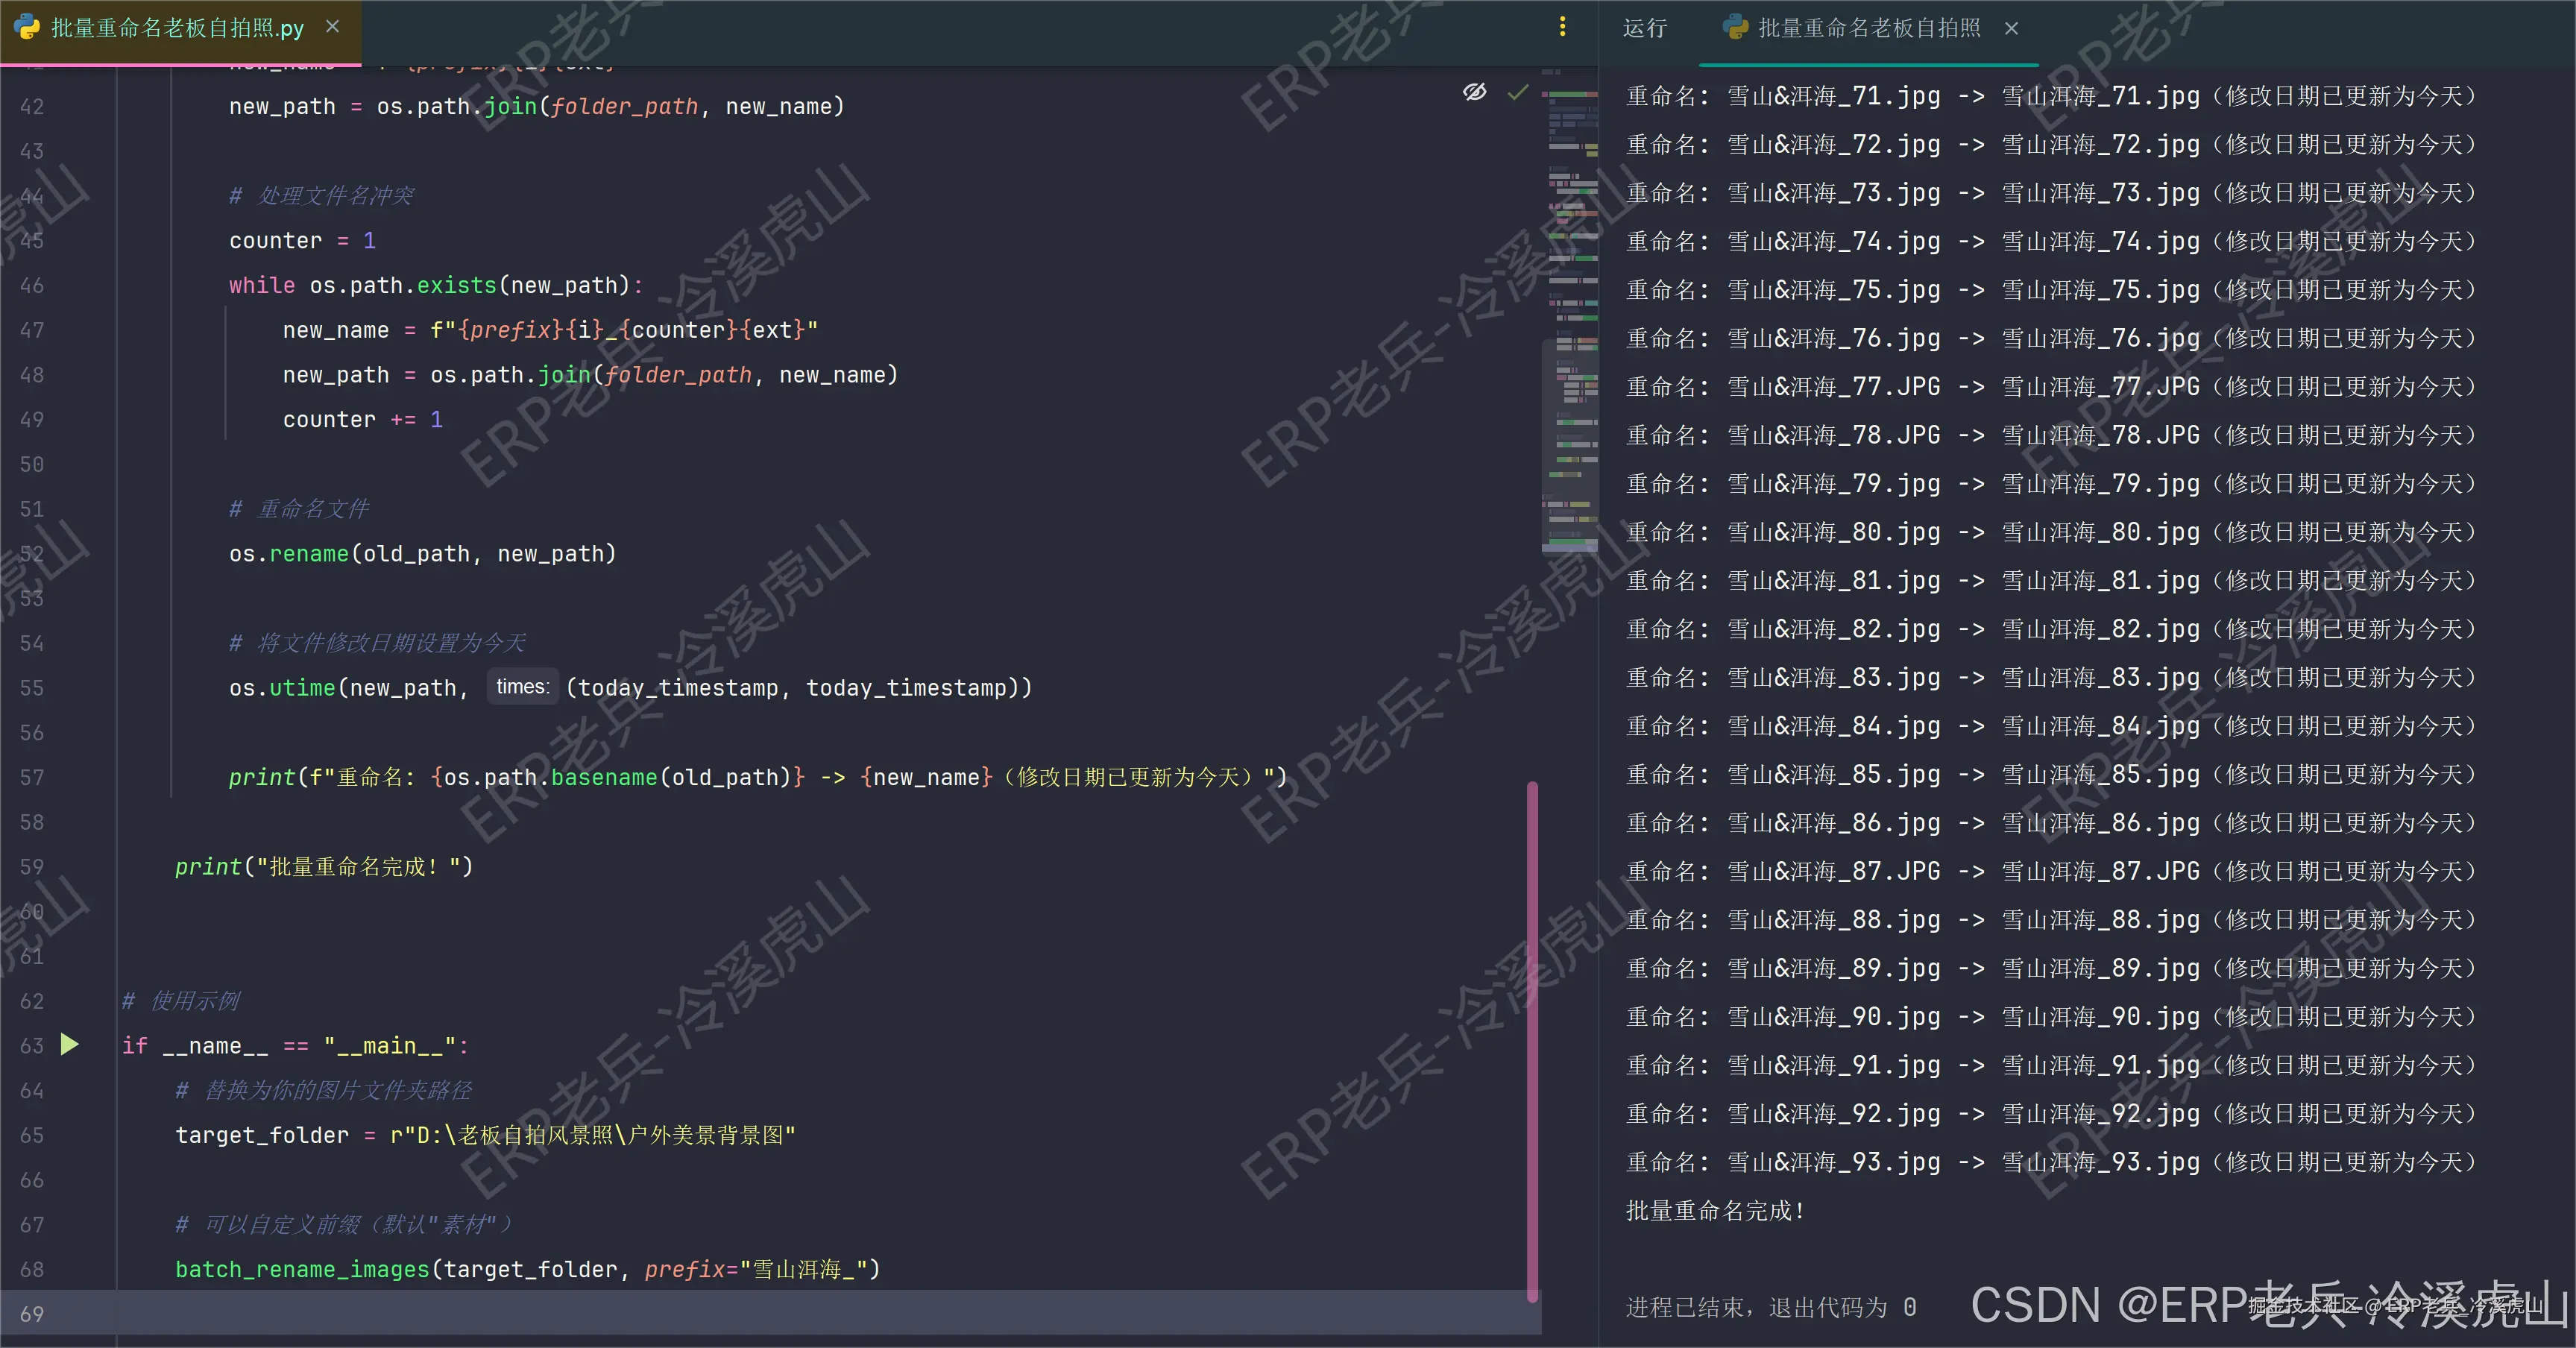Close the 批量重命名老板自拍照.py editor tab

coord(333,27)
